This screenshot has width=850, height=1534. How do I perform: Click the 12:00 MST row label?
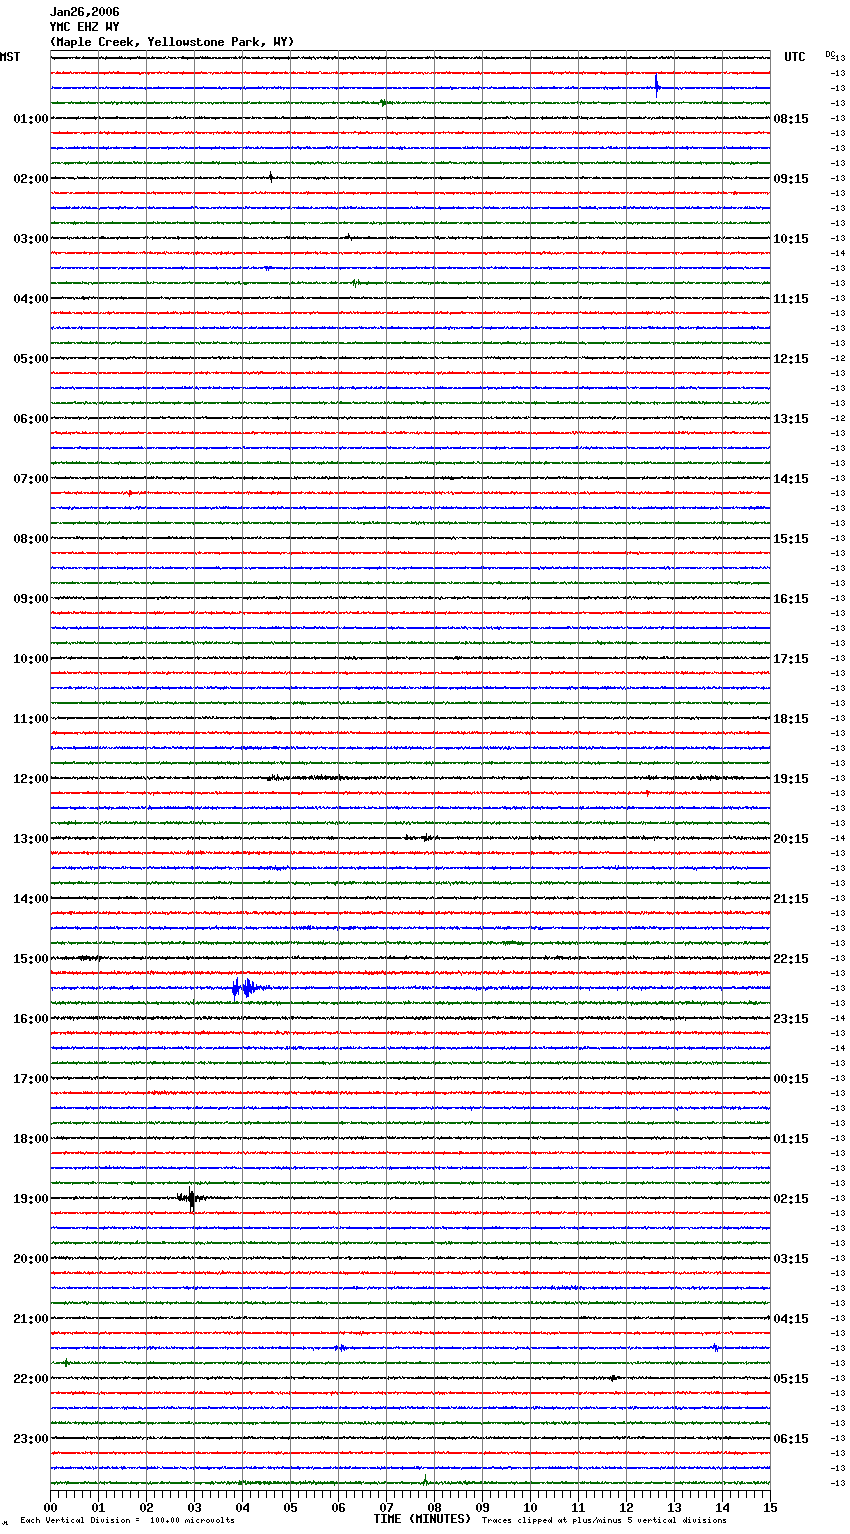pyautogui.click(x=30, y=779)
